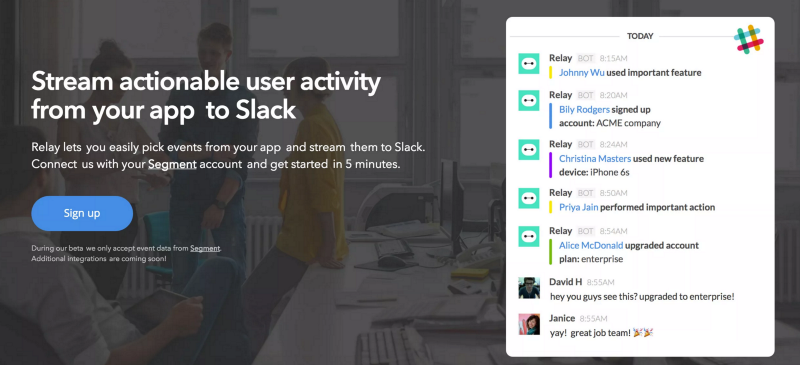This screenshot has height=365, width=800.
Task: Click the TODAY date divider label
Action: (640, 36)
